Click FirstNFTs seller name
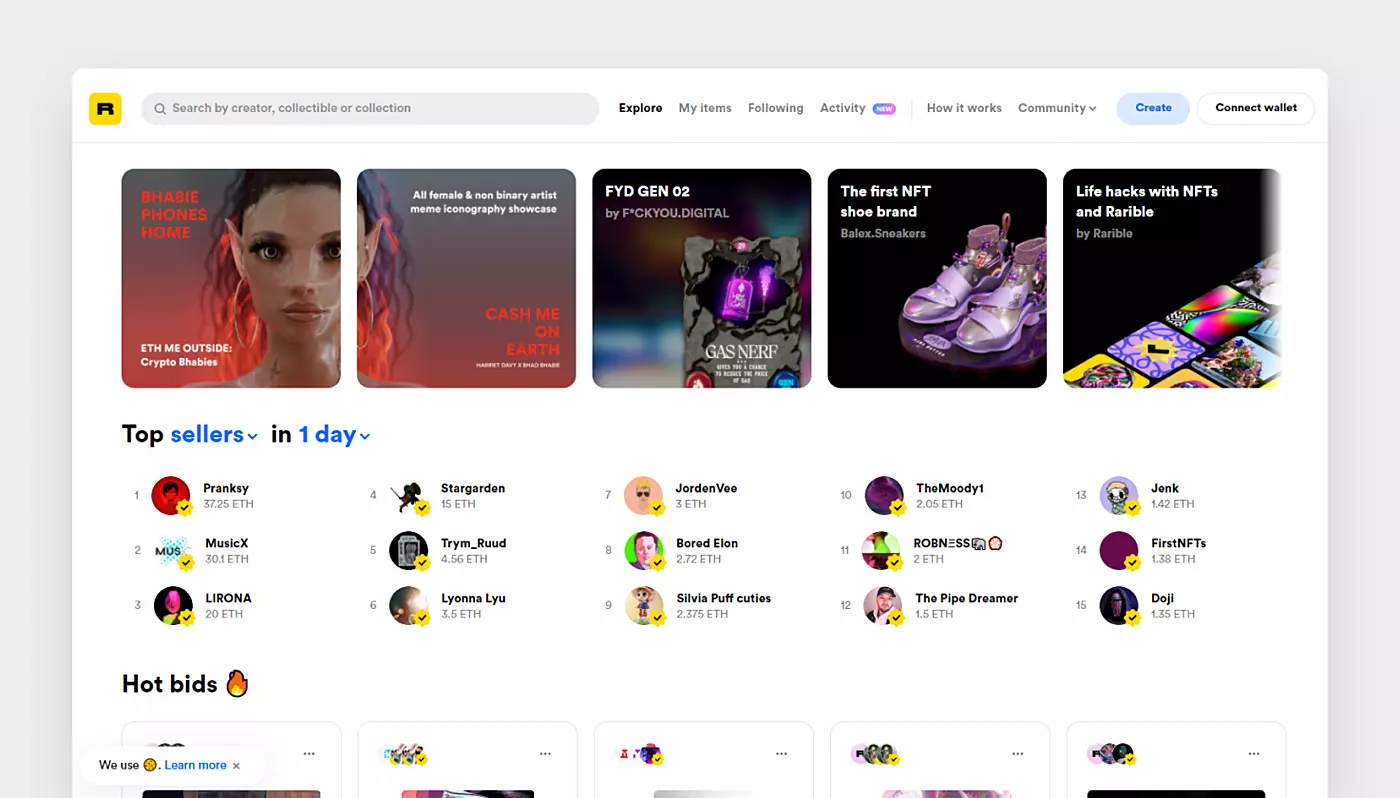This screenshot has height=798, width=1400. 1178,543
